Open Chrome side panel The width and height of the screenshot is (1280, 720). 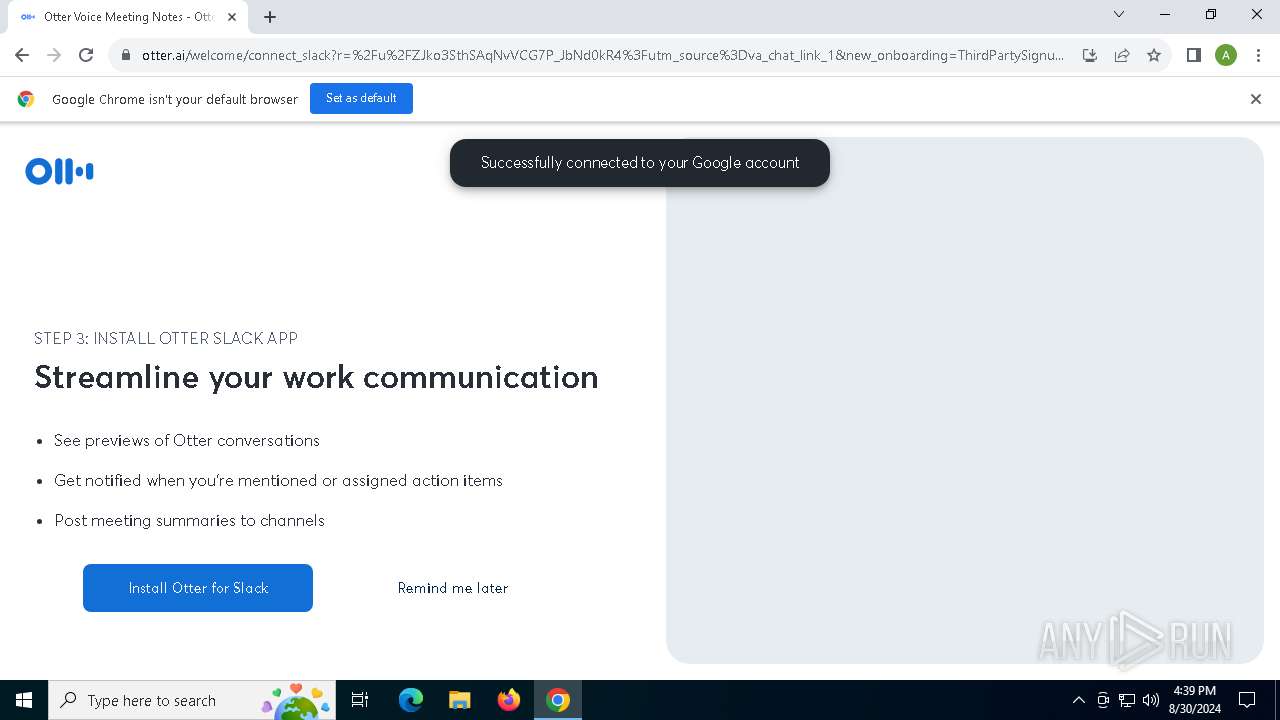1194,55
